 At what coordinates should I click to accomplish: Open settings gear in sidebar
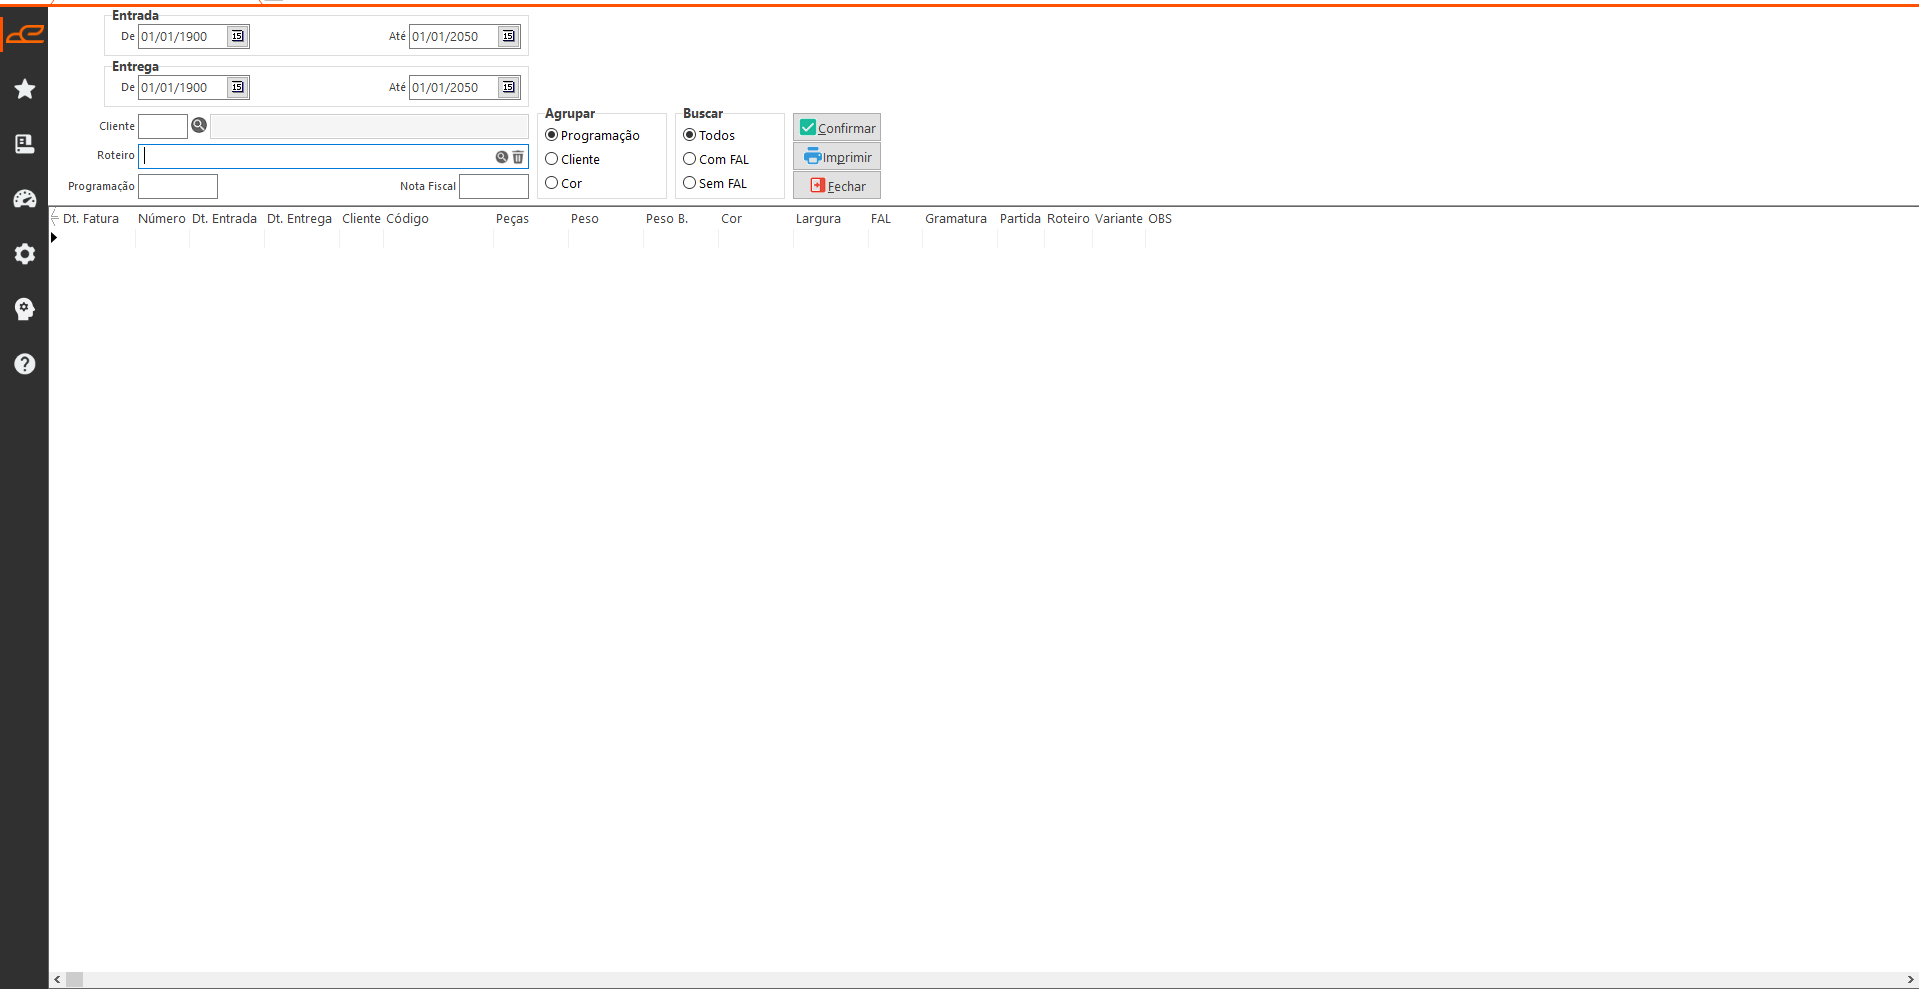[25, 254]
